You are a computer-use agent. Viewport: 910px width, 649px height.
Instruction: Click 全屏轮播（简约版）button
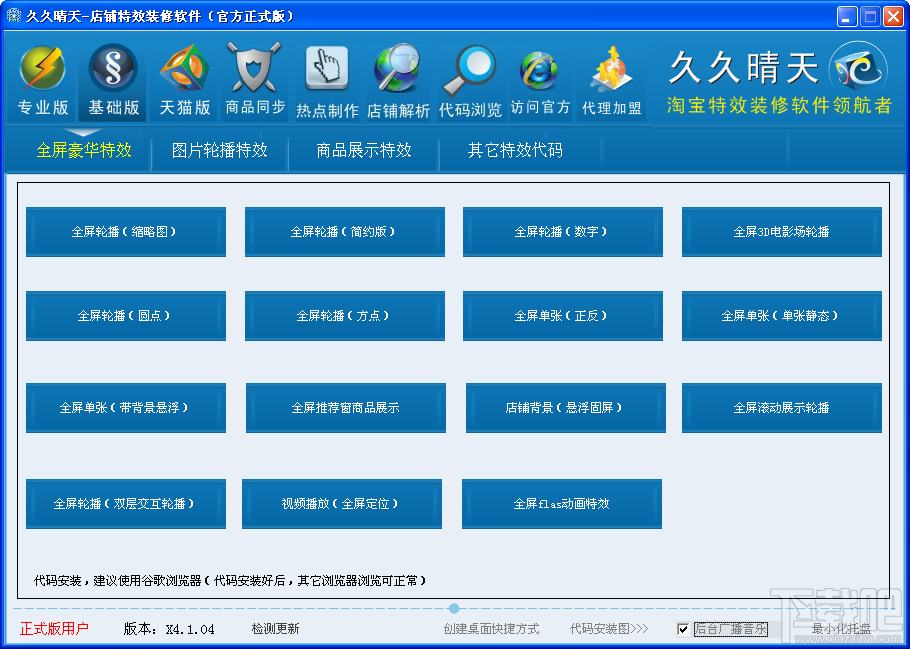coord(345,232)
